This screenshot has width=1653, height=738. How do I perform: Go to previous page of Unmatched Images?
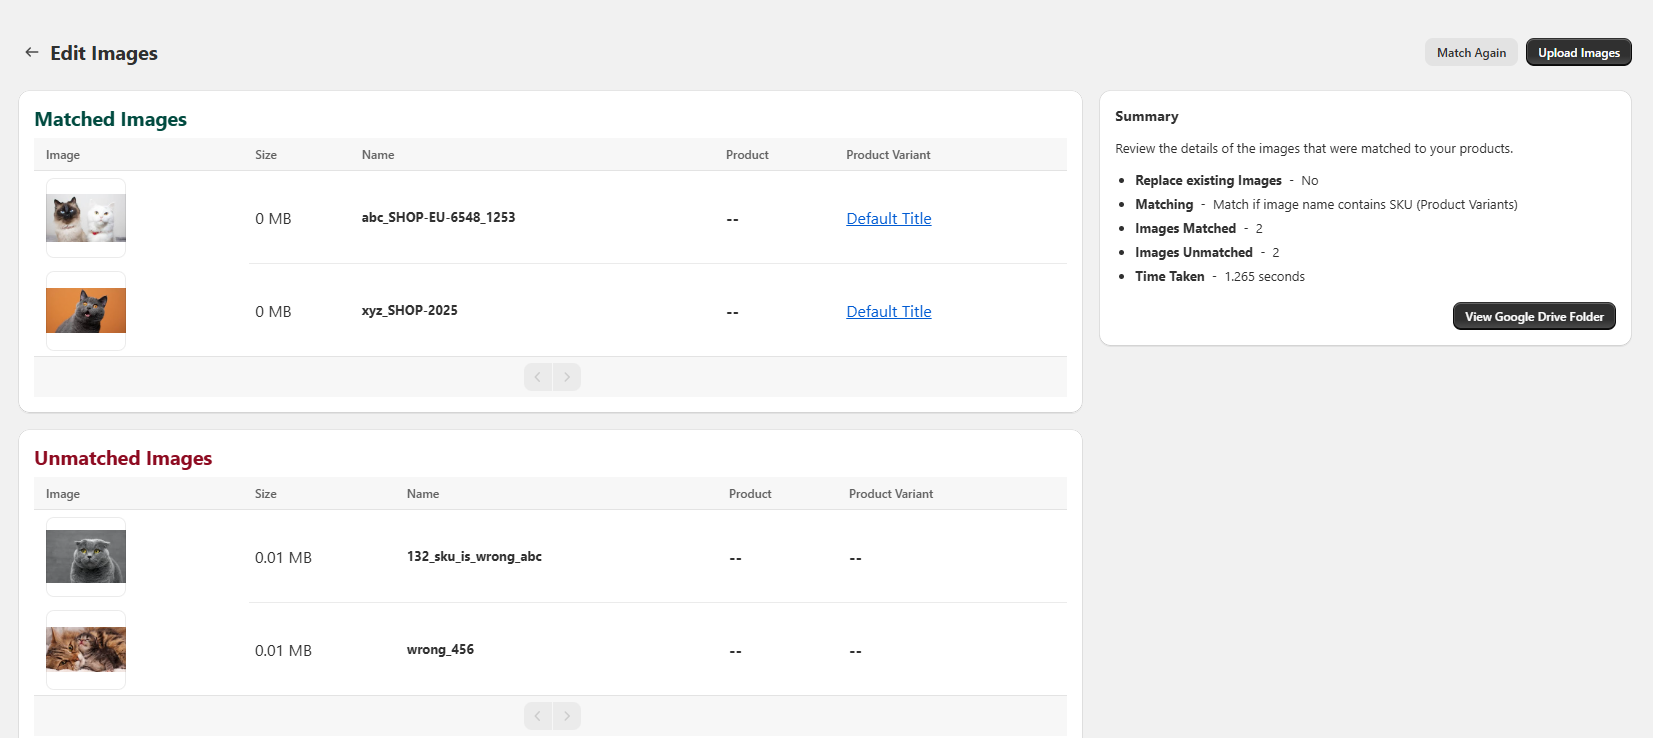pos(538,716)
